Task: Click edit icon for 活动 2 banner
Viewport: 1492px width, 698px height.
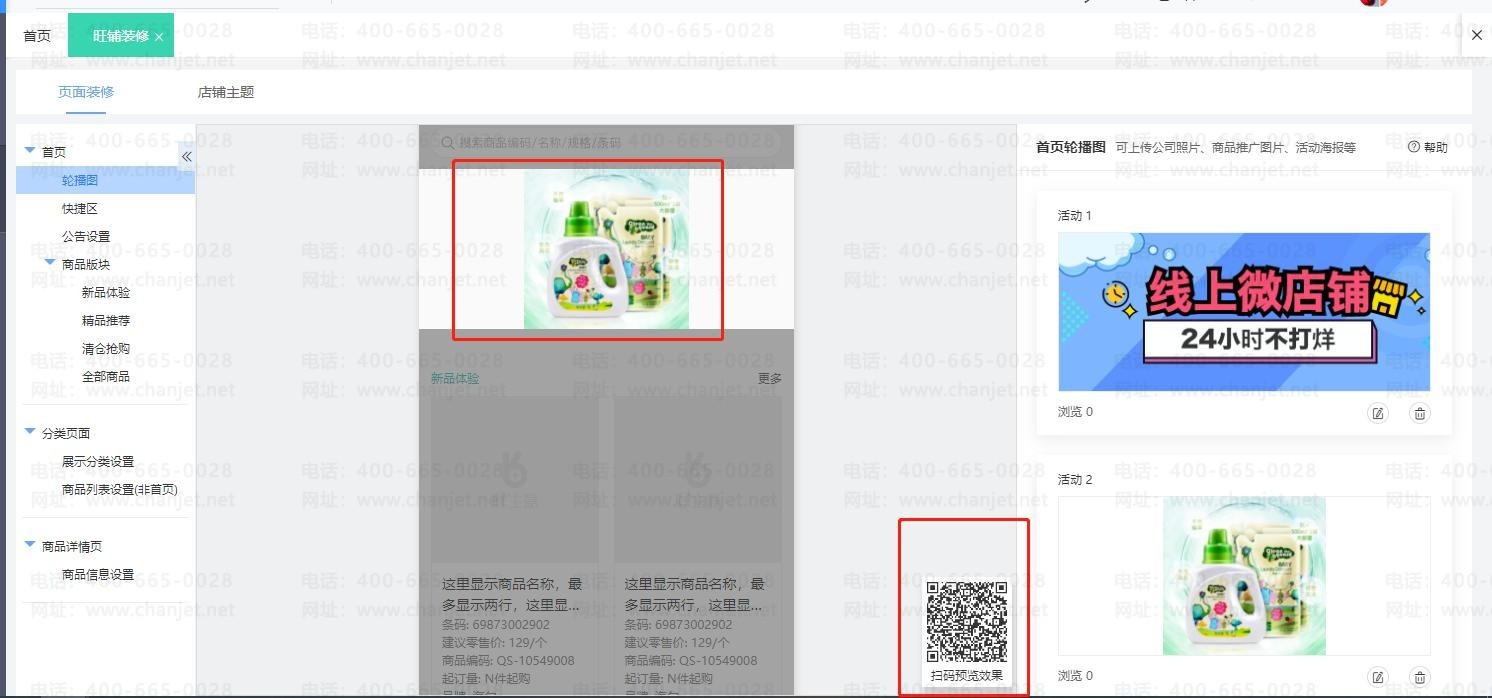Action: point(1378,677)
